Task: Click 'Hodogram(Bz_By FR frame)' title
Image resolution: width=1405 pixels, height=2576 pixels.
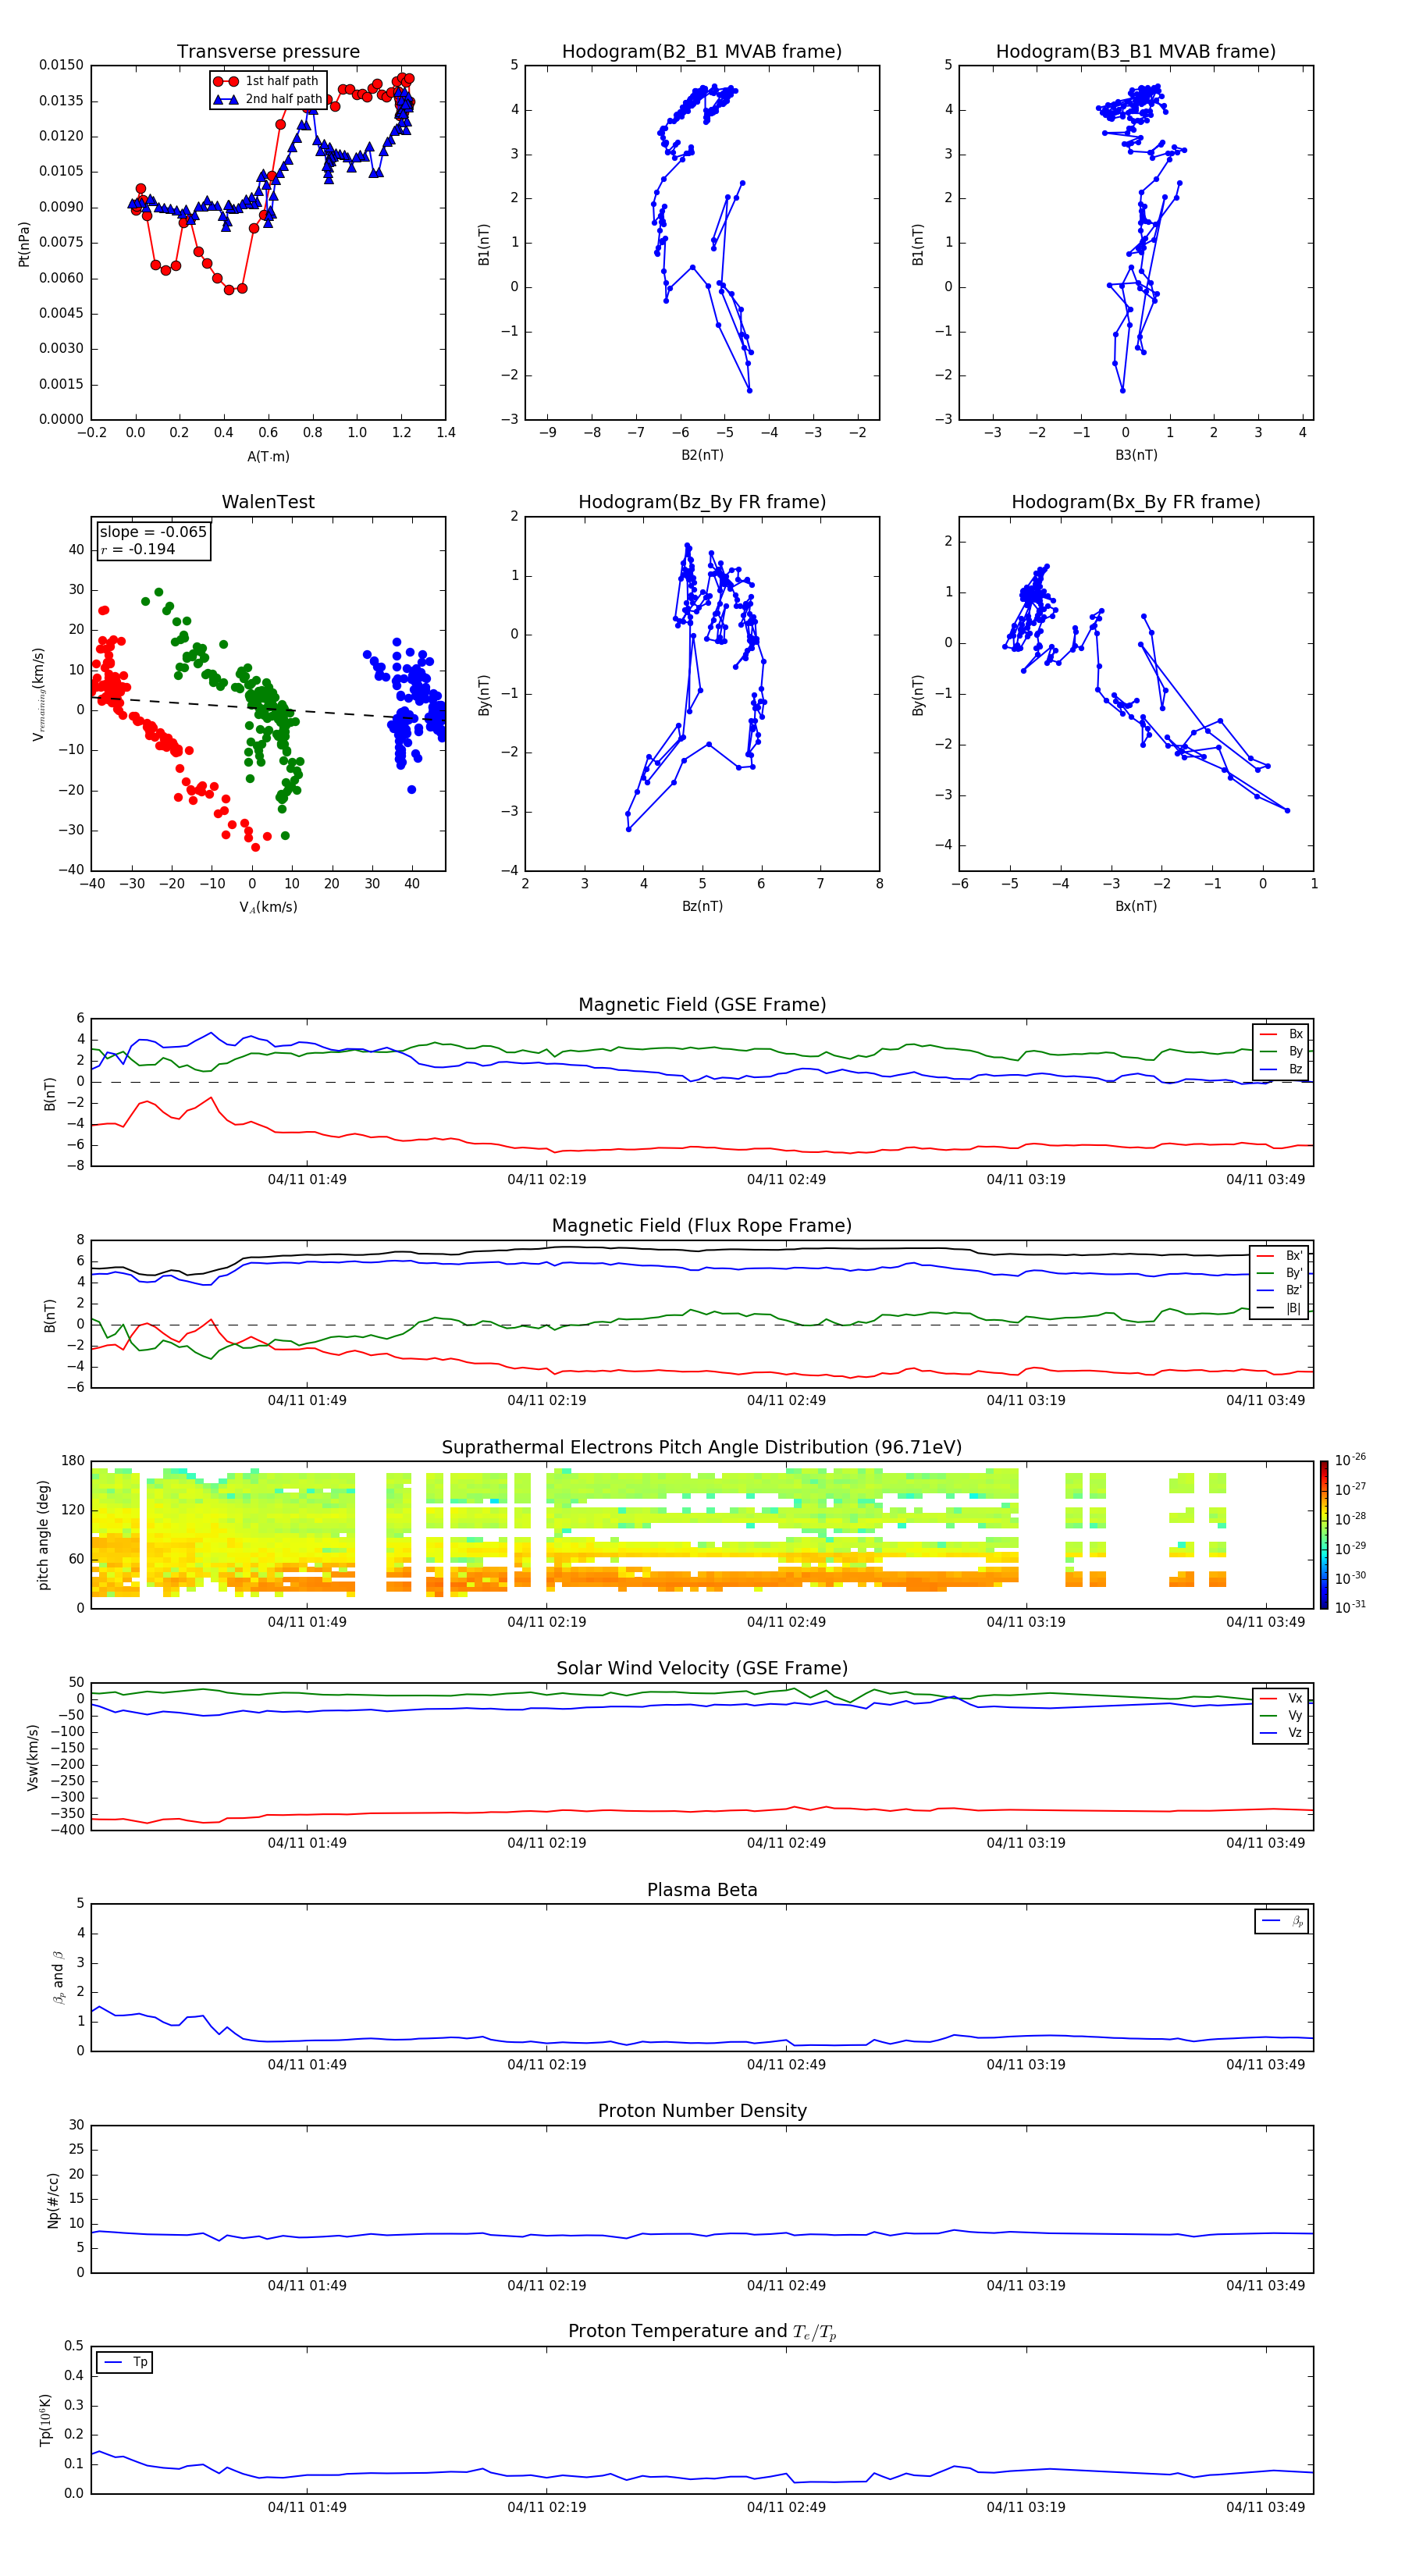Action: (x=702, y=502)
